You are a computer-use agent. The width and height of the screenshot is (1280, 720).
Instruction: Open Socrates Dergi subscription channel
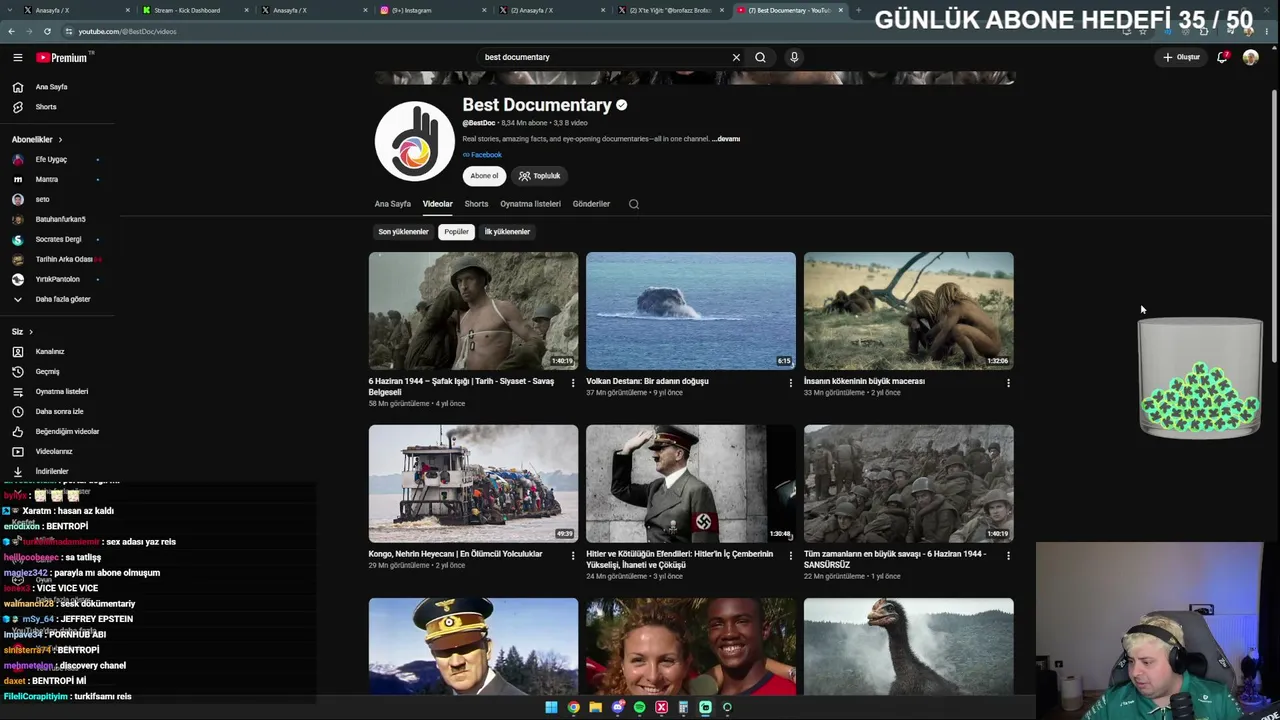(x=57, y=239)
